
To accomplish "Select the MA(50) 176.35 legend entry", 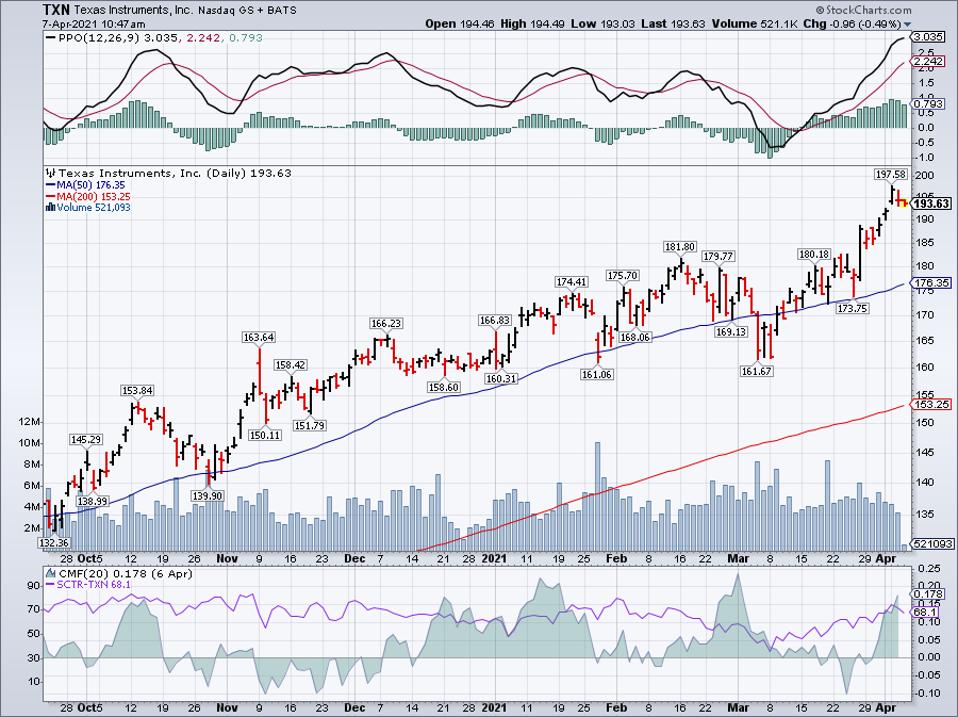I will click(86, 185).
